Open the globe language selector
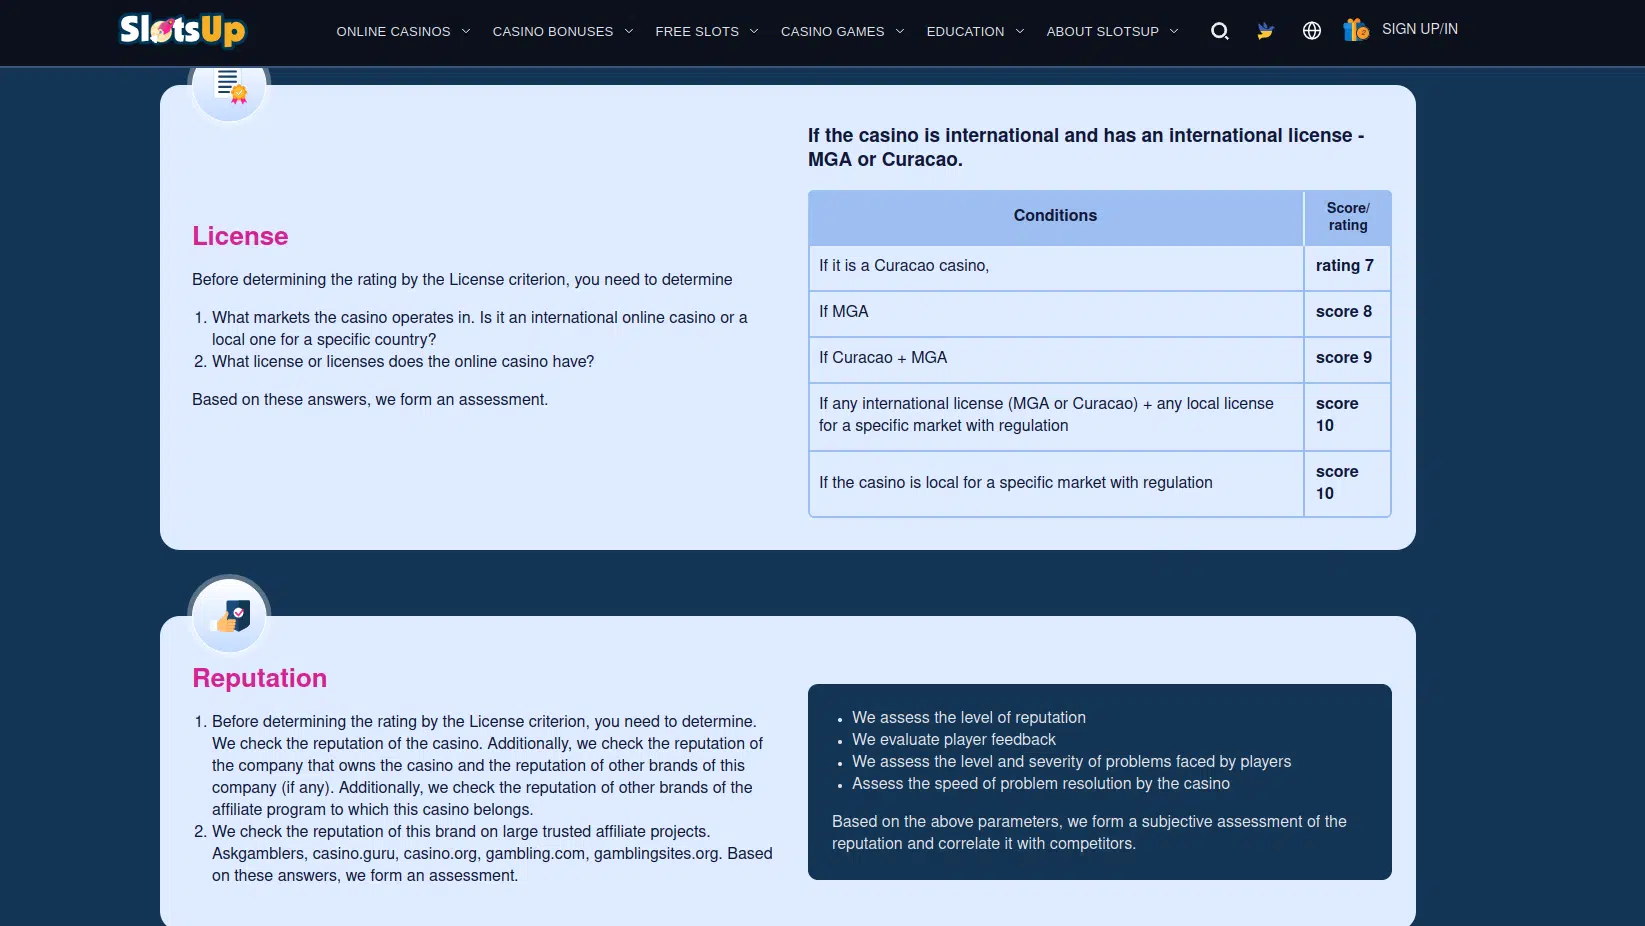The image size is (1645, 926). coord(1312,31)
